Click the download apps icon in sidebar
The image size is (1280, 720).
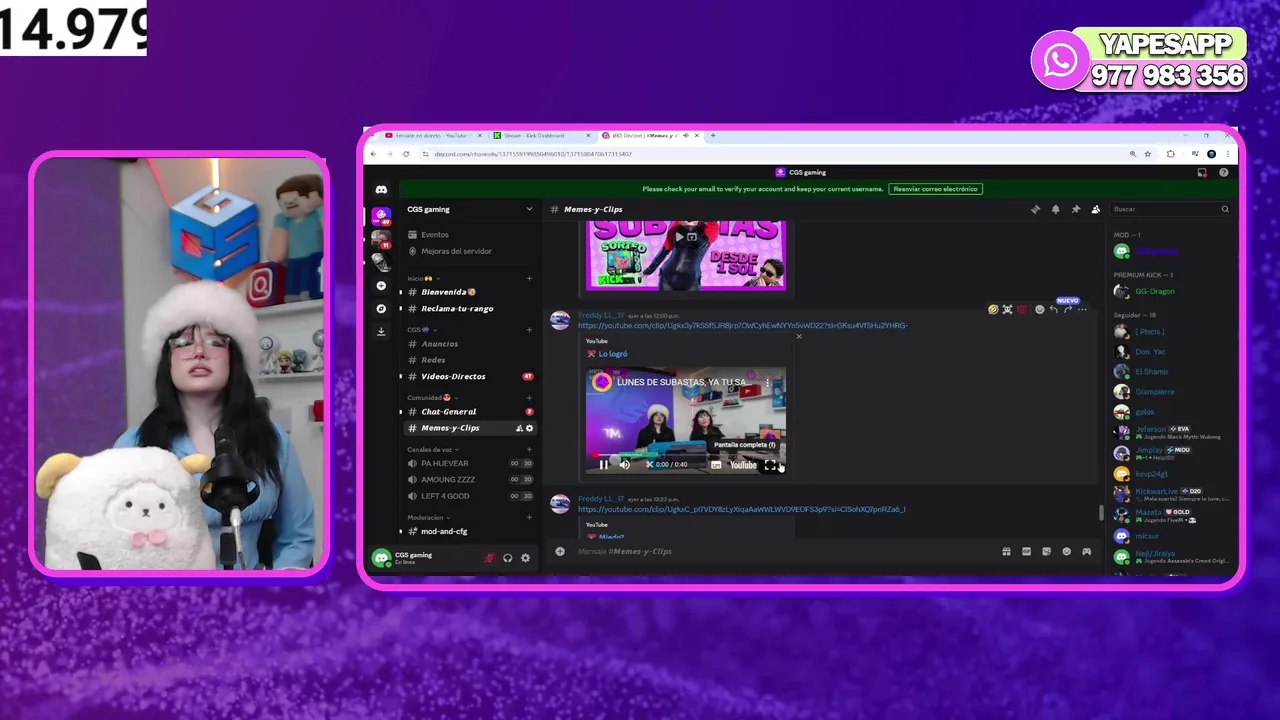click(x=381, y=331)
